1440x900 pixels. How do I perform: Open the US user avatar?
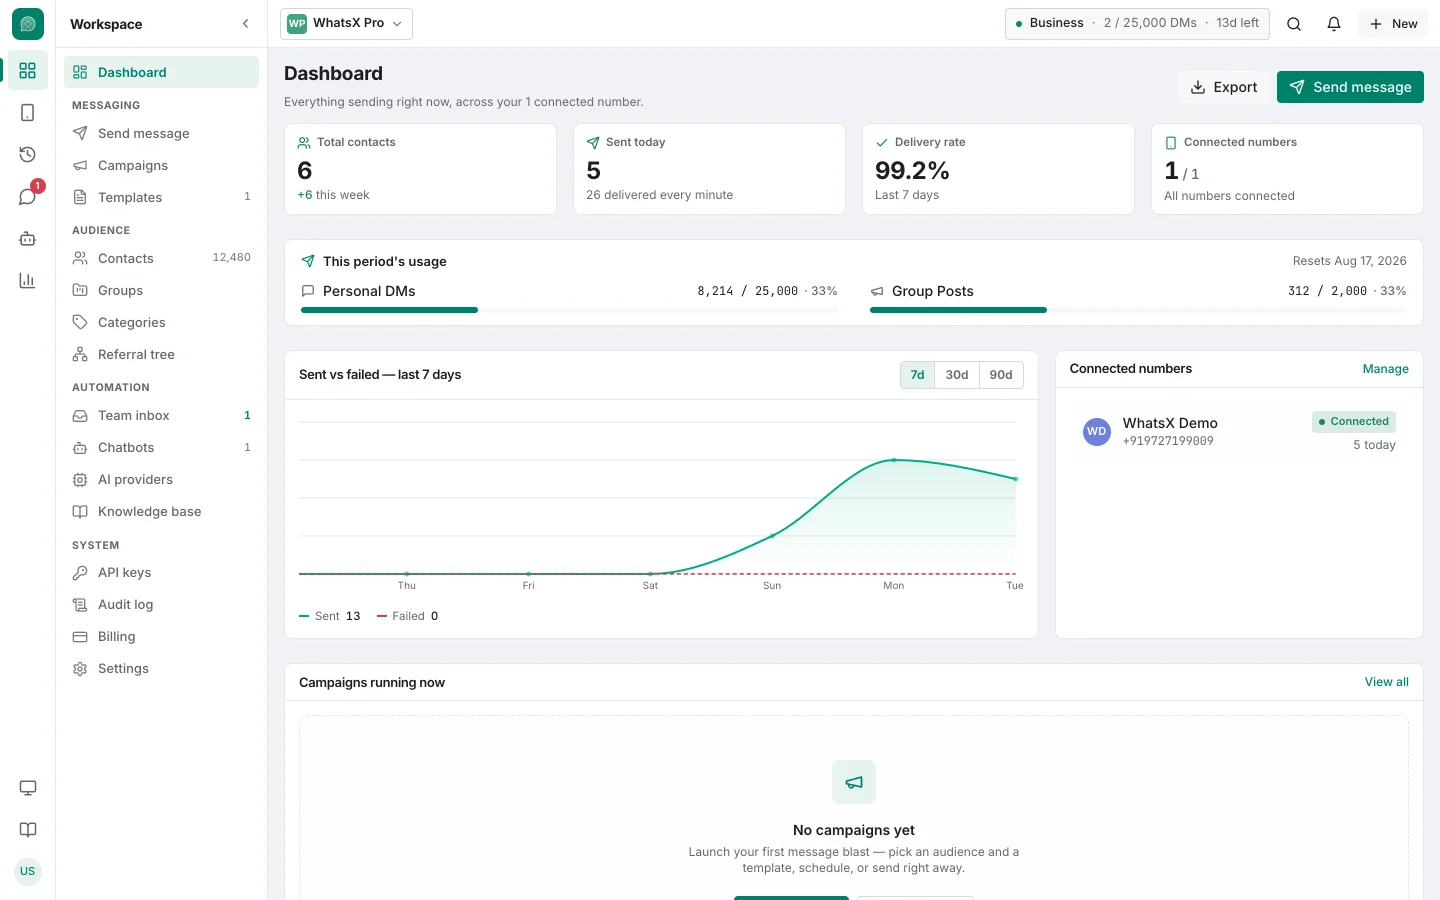[27, 871]
